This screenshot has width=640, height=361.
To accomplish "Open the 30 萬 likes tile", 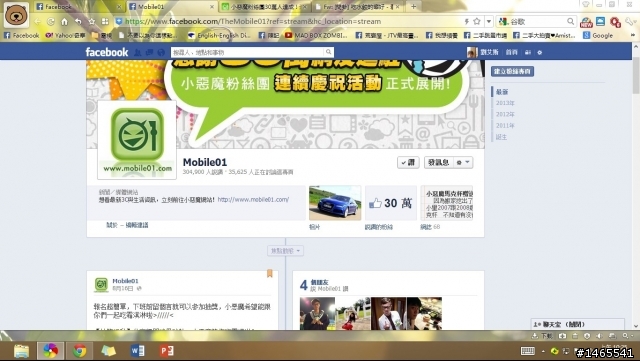I will pos(391,203).
